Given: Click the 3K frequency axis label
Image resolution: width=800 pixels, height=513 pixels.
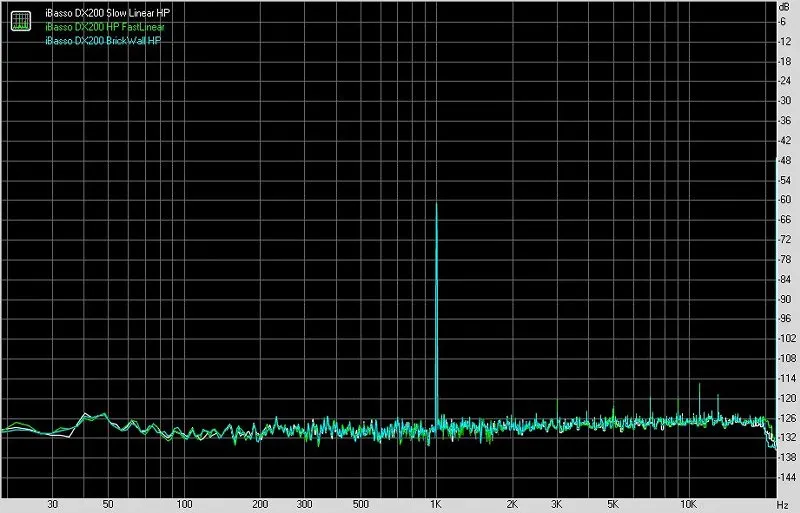Looking at the screenshot, I should pyautogui.click(x=557, y=504).
